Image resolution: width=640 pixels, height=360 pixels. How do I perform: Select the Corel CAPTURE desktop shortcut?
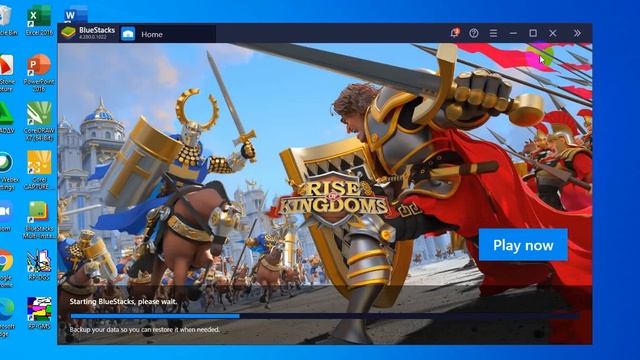click(39, 170)
